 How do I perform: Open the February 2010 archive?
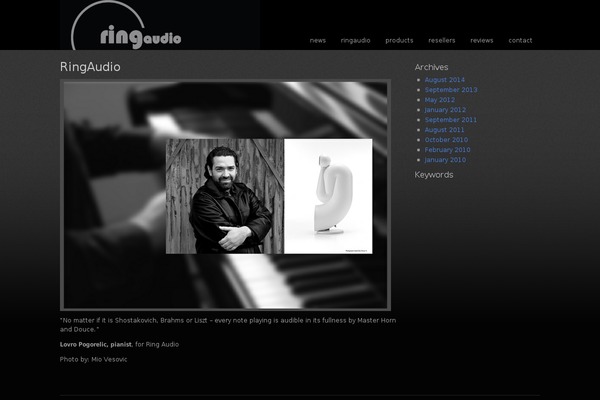pos(447,150)
